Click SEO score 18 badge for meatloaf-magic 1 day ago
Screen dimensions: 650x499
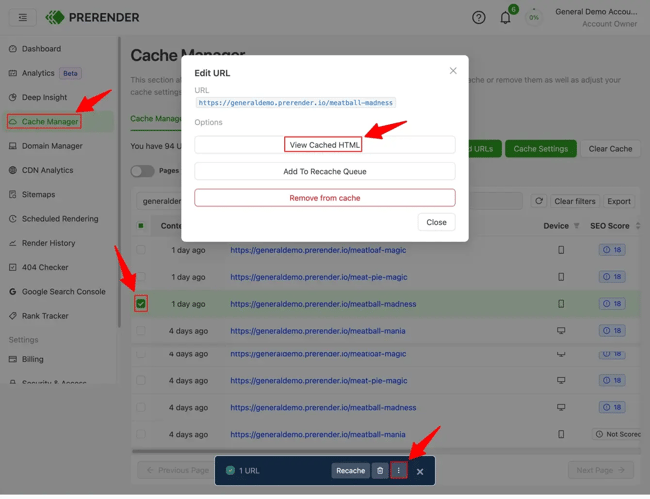tap(612, 250)
